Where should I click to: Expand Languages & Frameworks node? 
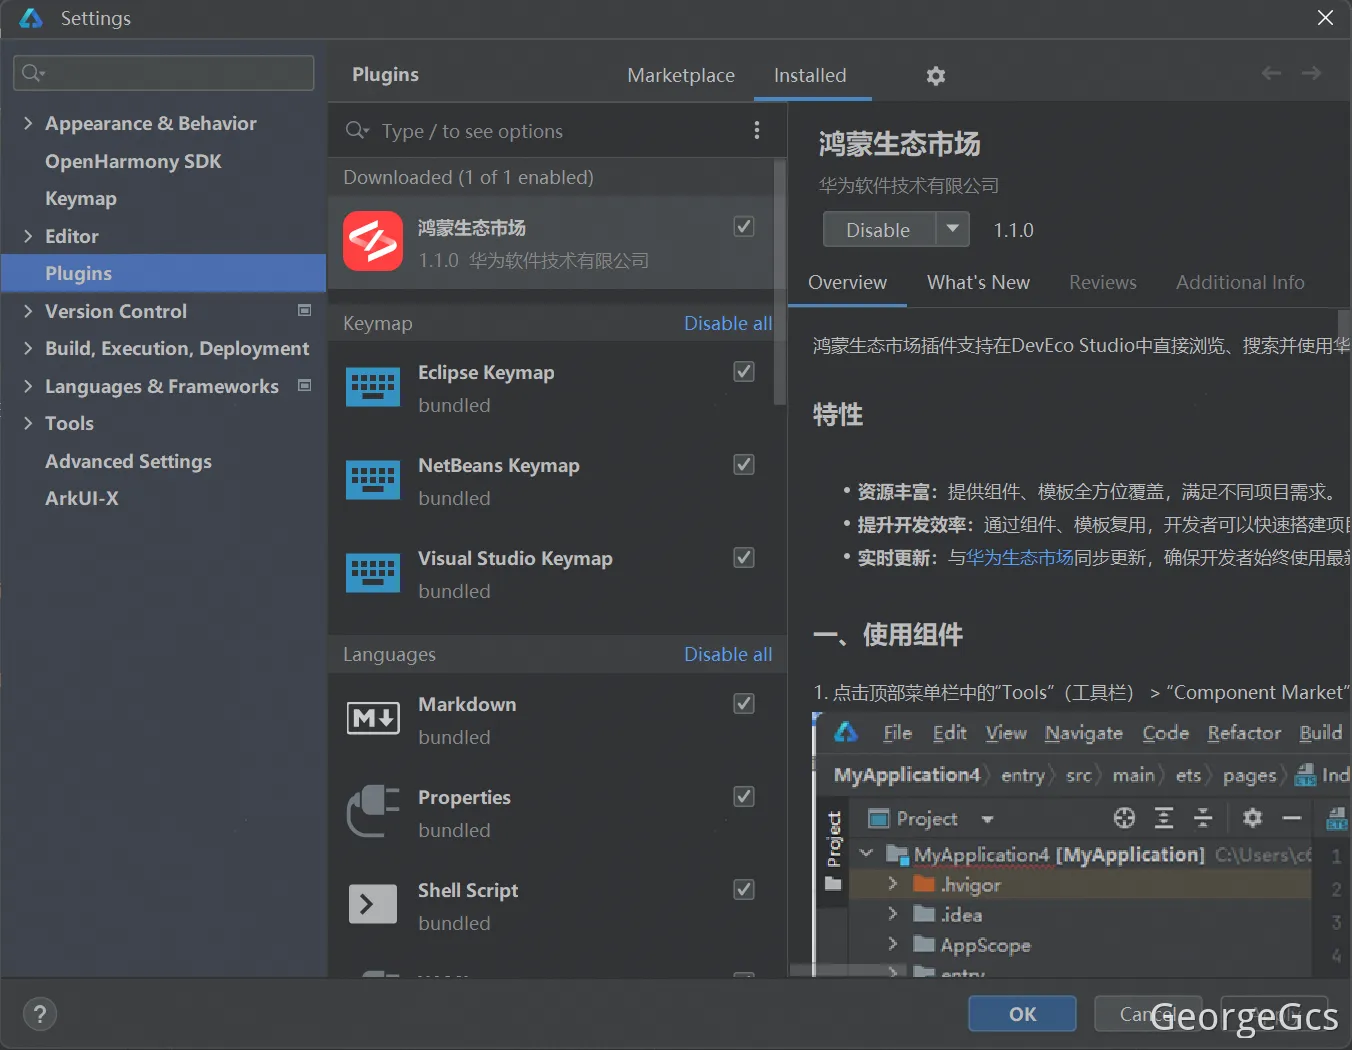coord(28,386)
